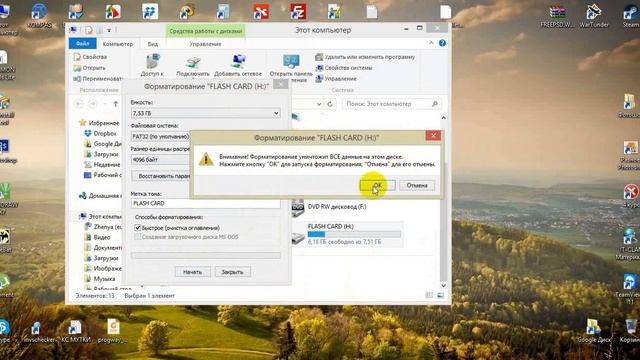
Task: Open Недавние места in navigation pane
Action: (x=102, y=164)
